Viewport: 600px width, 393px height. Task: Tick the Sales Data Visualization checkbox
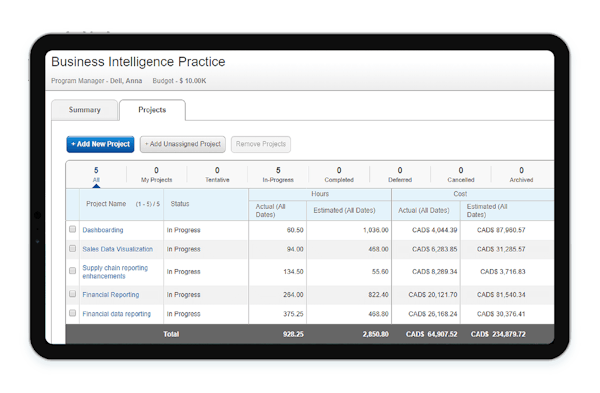click(72, 249)
